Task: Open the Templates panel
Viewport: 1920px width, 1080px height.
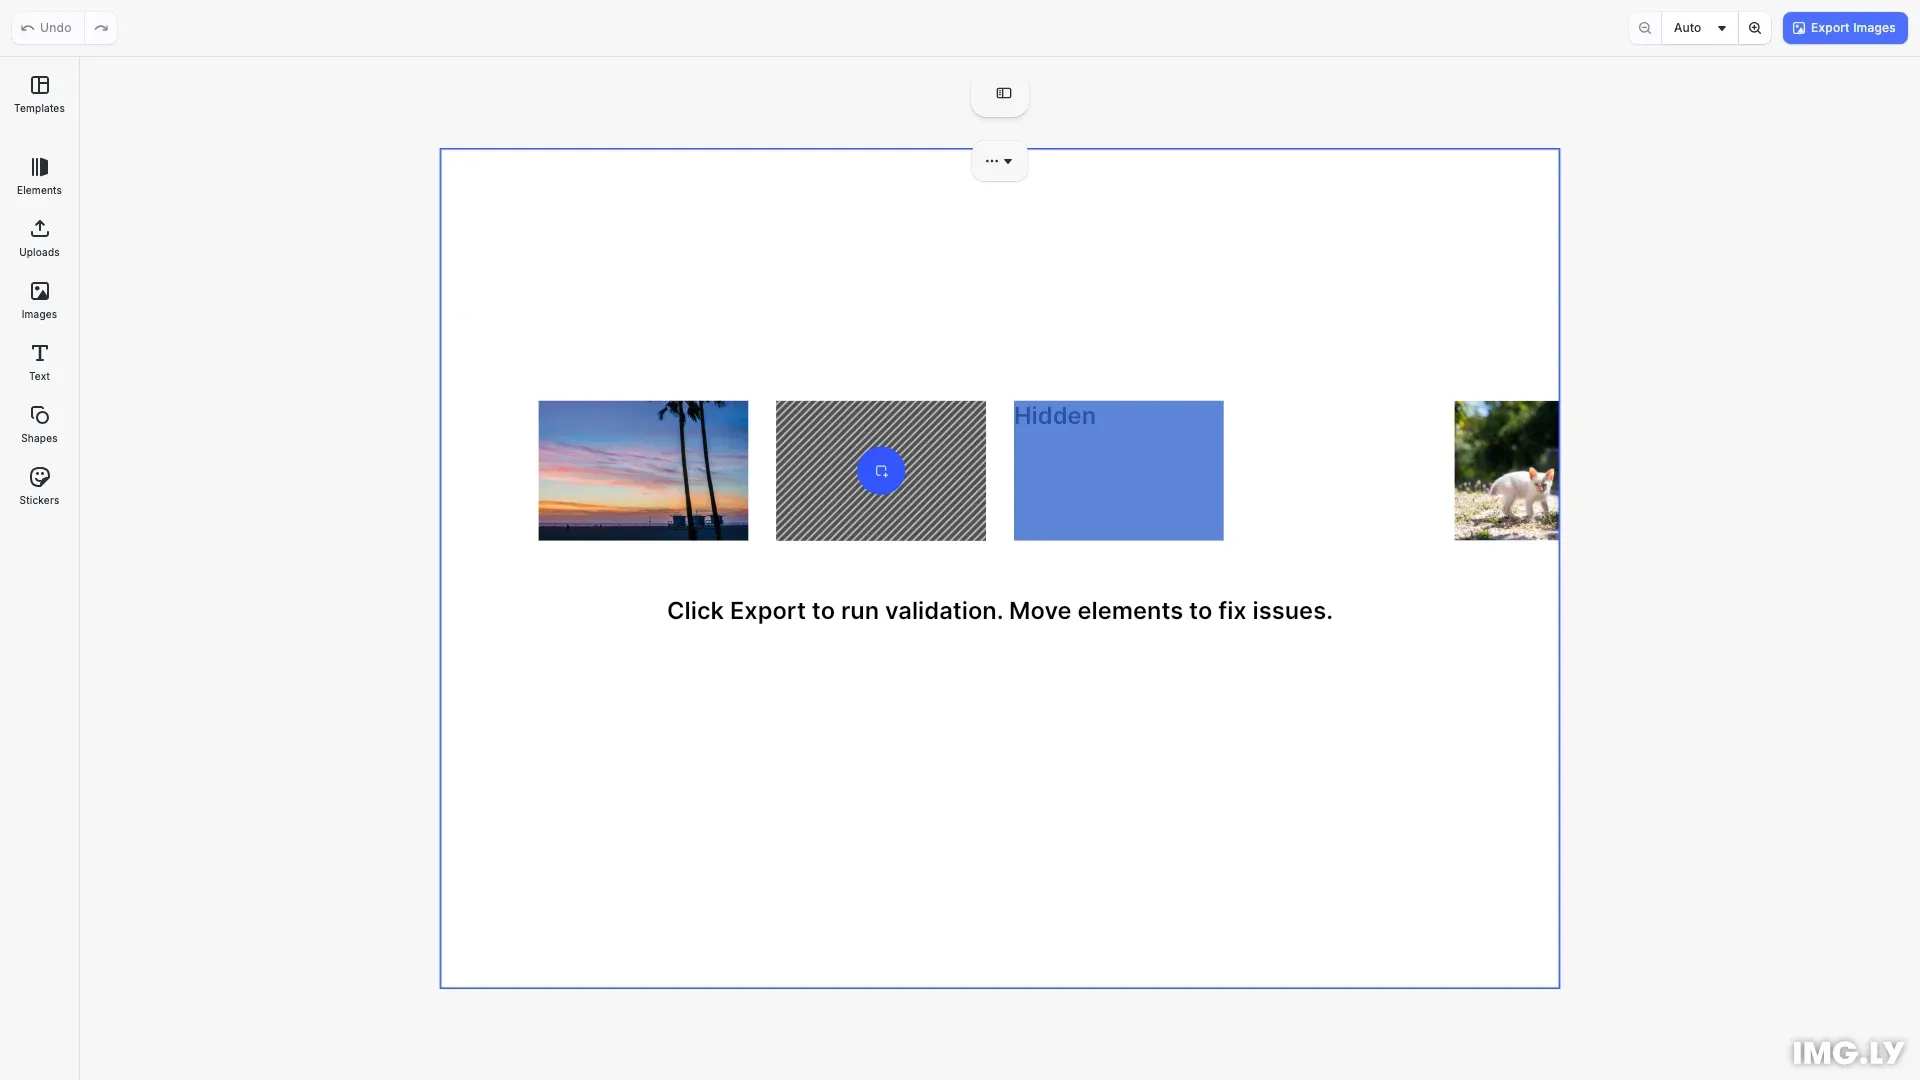Action: [39, 94]
